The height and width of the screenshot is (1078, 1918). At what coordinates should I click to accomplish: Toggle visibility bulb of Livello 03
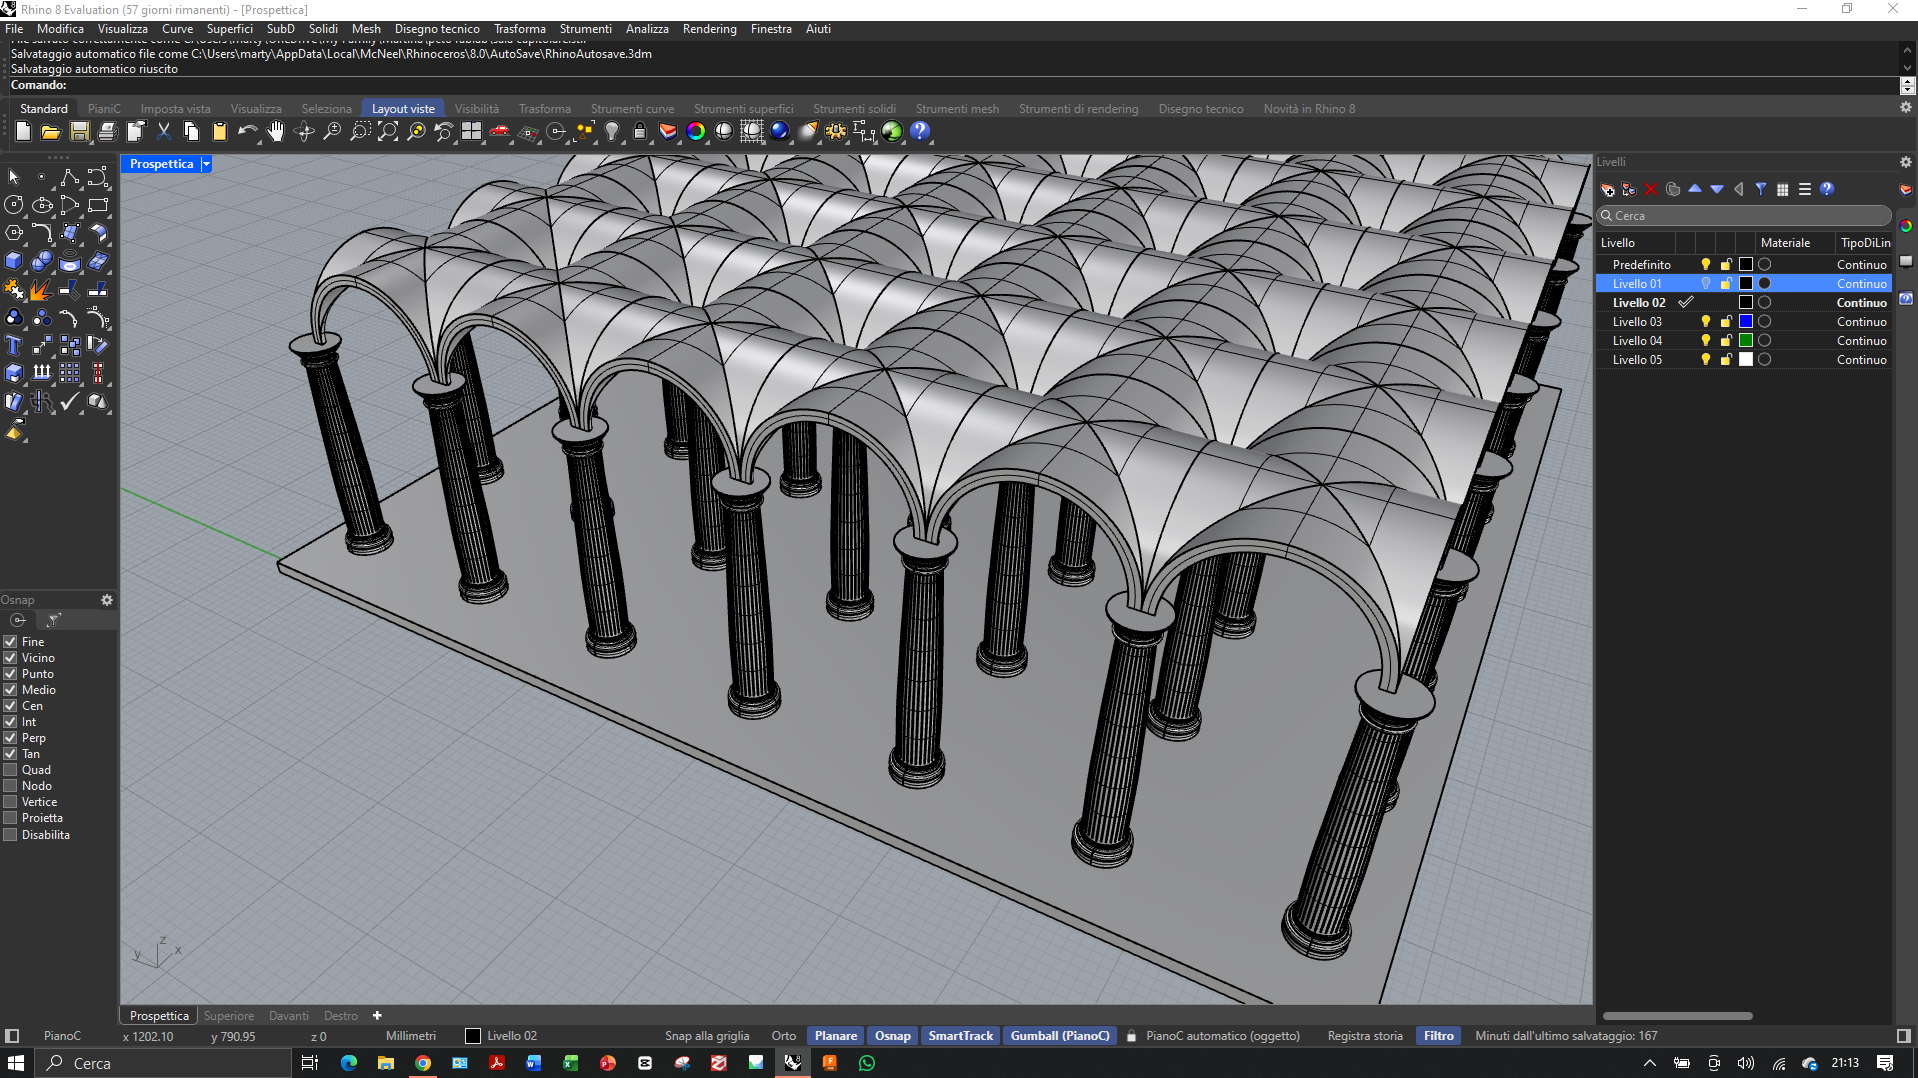tap(1705, 322)
